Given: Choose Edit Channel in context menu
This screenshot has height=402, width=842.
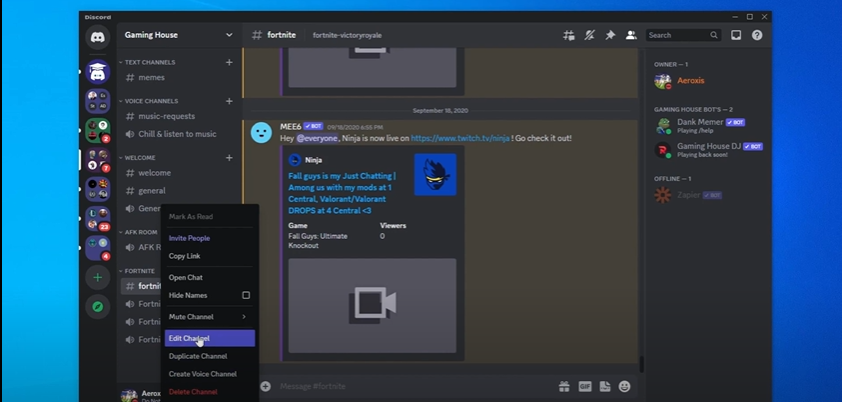Looking at the screenshot, I should (x=209, y=338).
